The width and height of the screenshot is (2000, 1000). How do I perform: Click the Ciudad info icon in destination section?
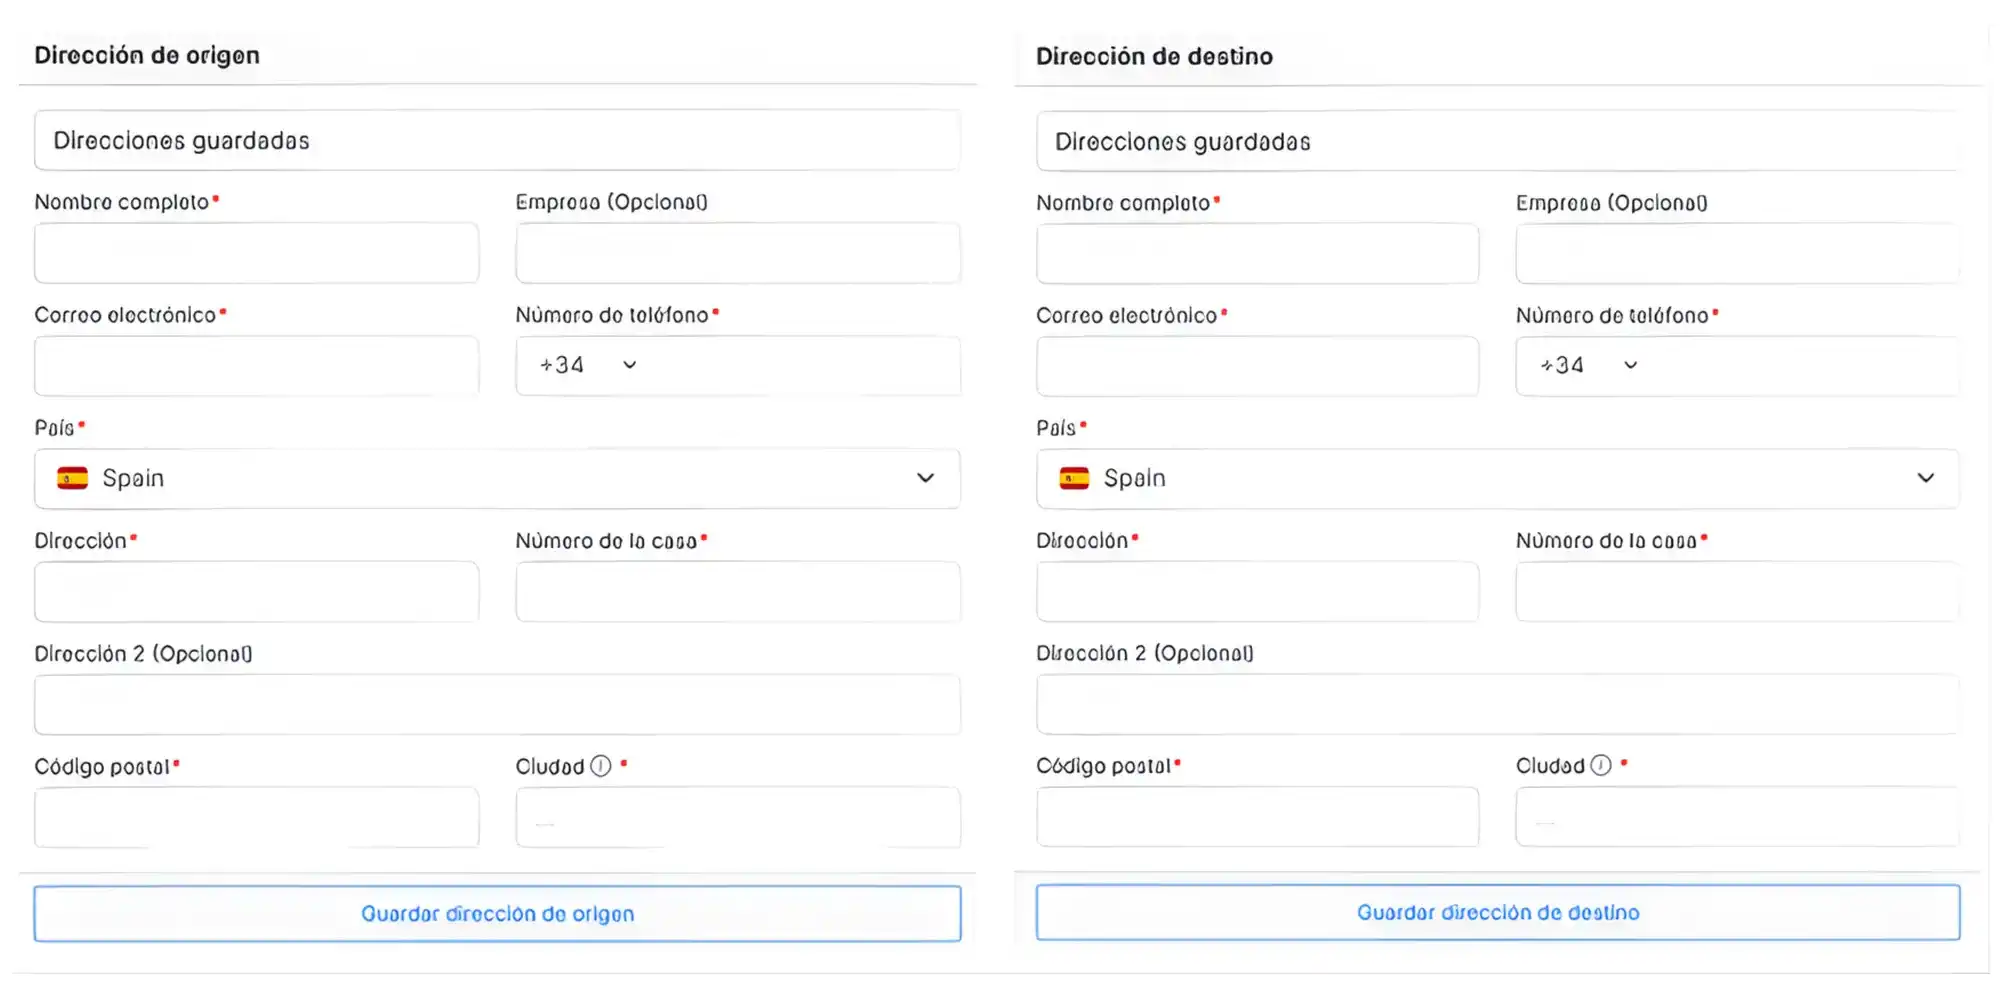[x=1600, y=765]
